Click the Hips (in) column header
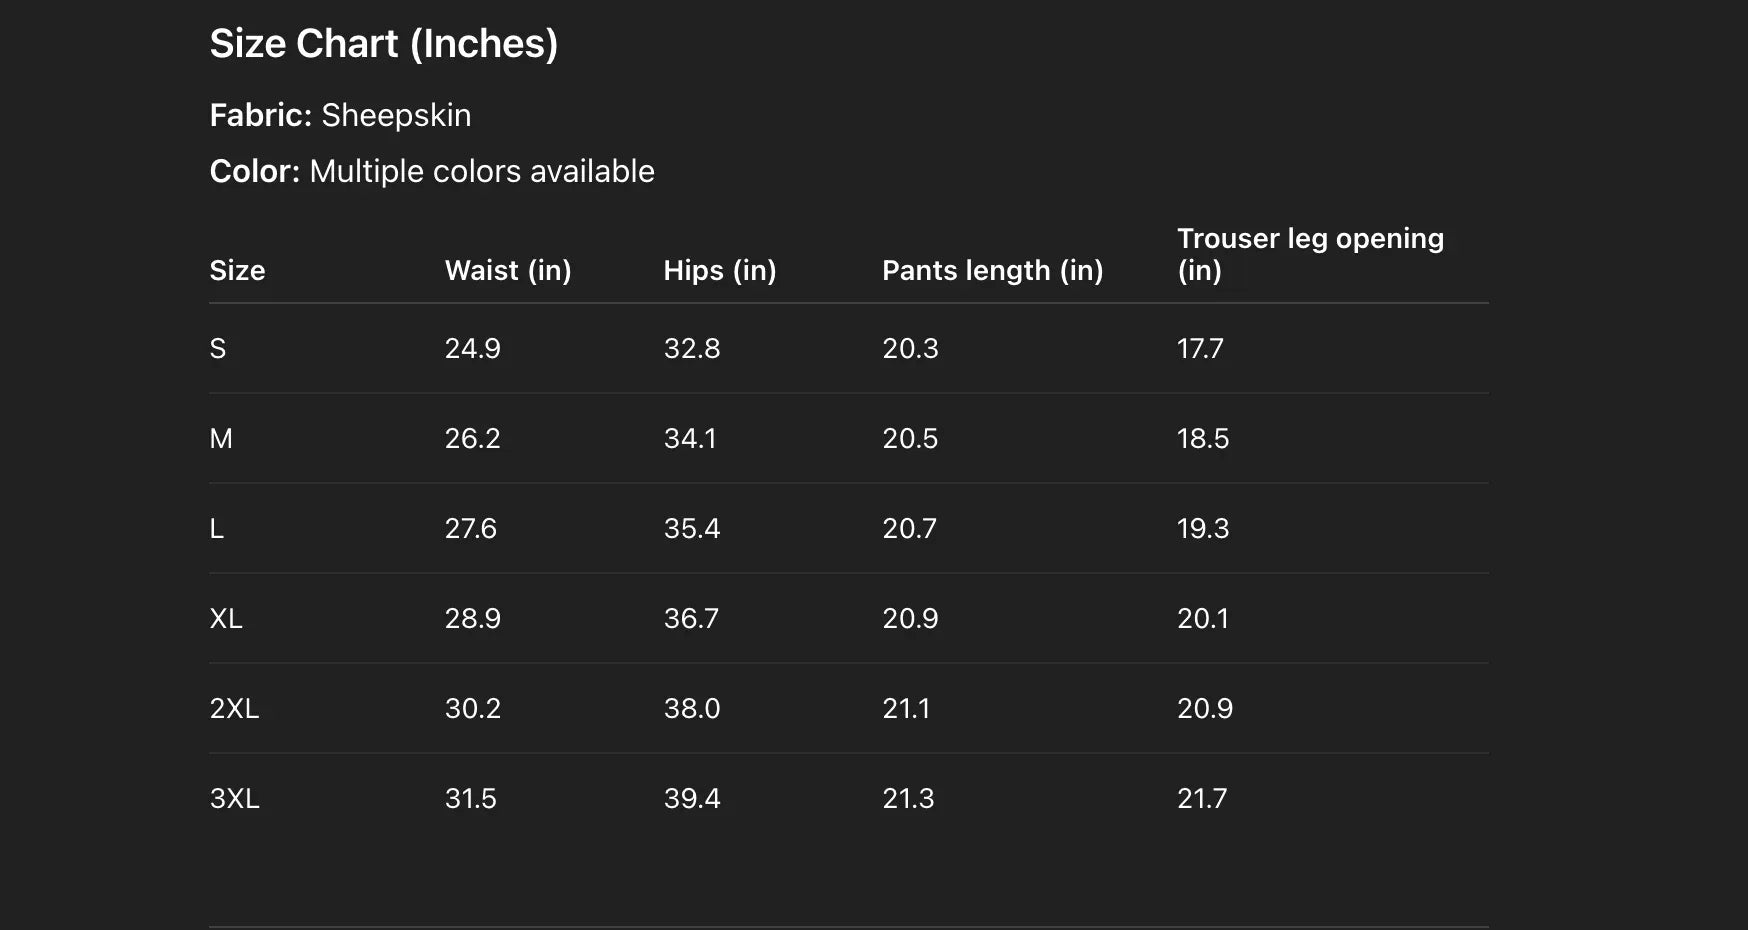Viewport: 1748px width, 930px height. 719,270
